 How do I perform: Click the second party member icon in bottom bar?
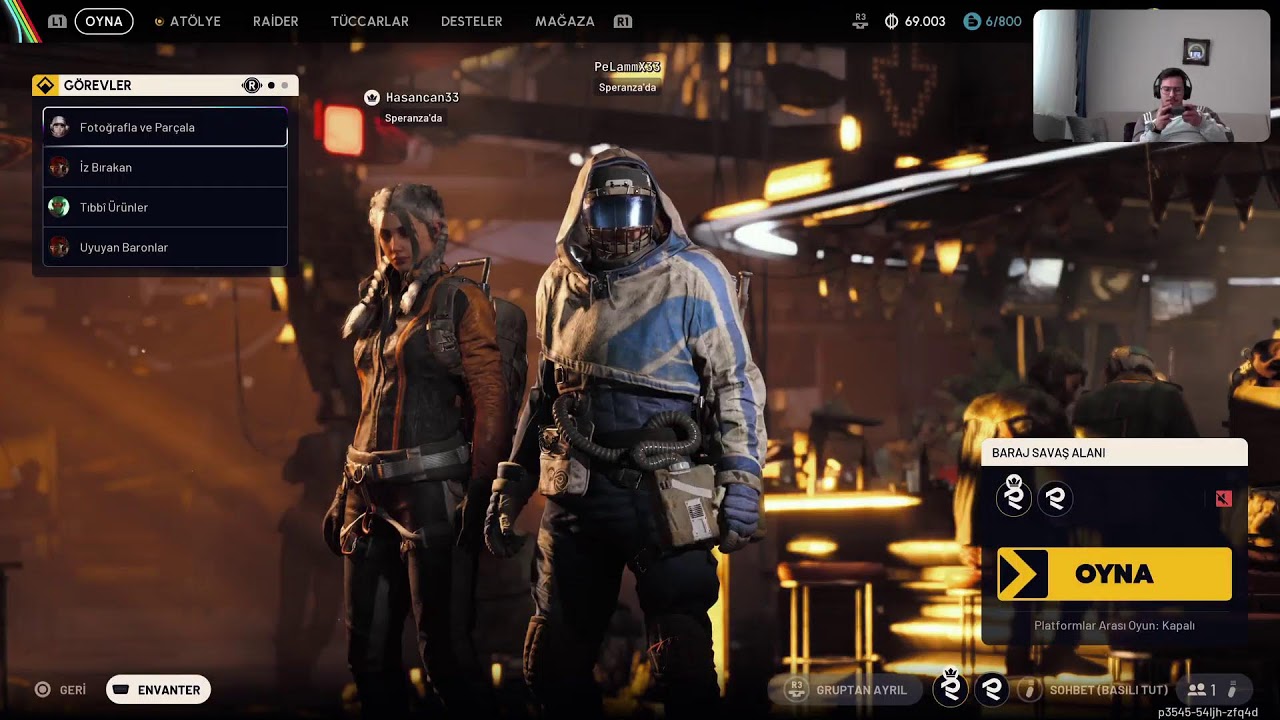point(992,689)
